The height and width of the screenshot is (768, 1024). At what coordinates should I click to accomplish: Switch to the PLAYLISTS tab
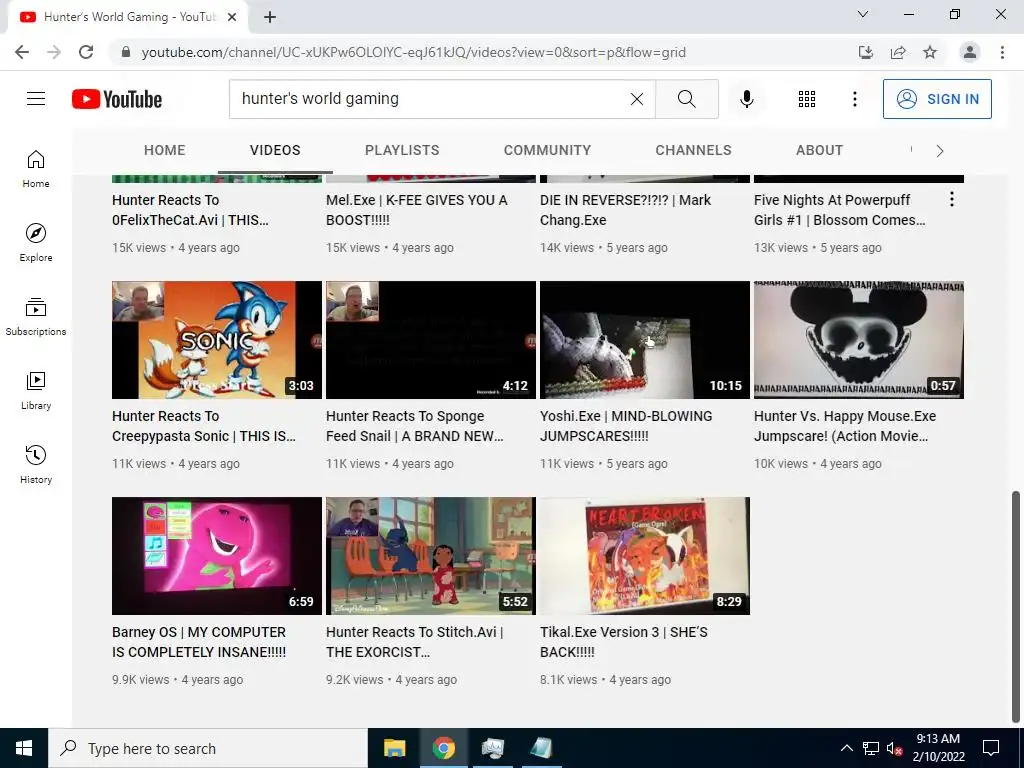[402, 150]
